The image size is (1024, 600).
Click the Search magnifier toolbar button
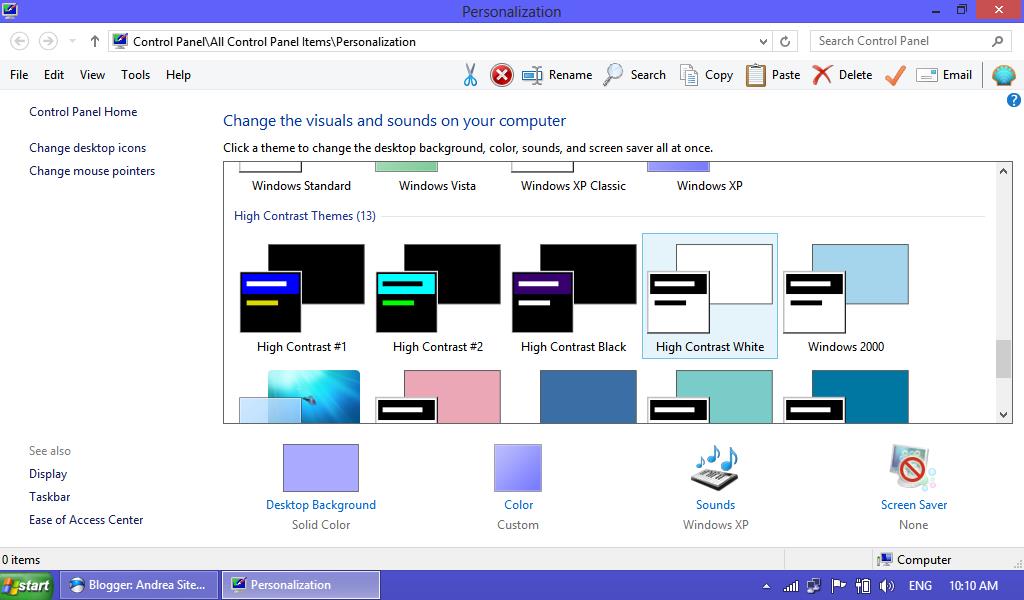pyautogui.click(x=634, y=75)
